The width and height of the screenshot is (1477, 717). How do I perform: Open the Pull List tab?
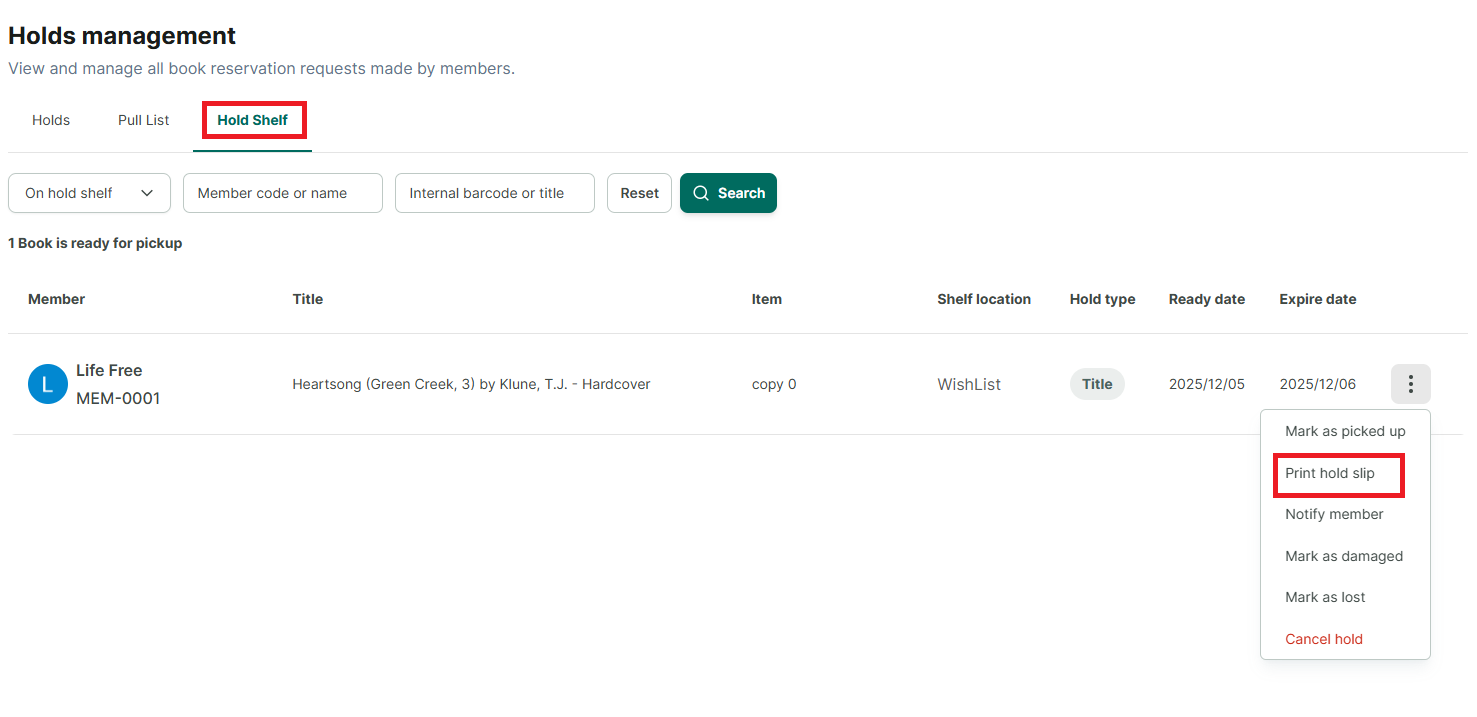pyautogui.click(x=144, y=120)
